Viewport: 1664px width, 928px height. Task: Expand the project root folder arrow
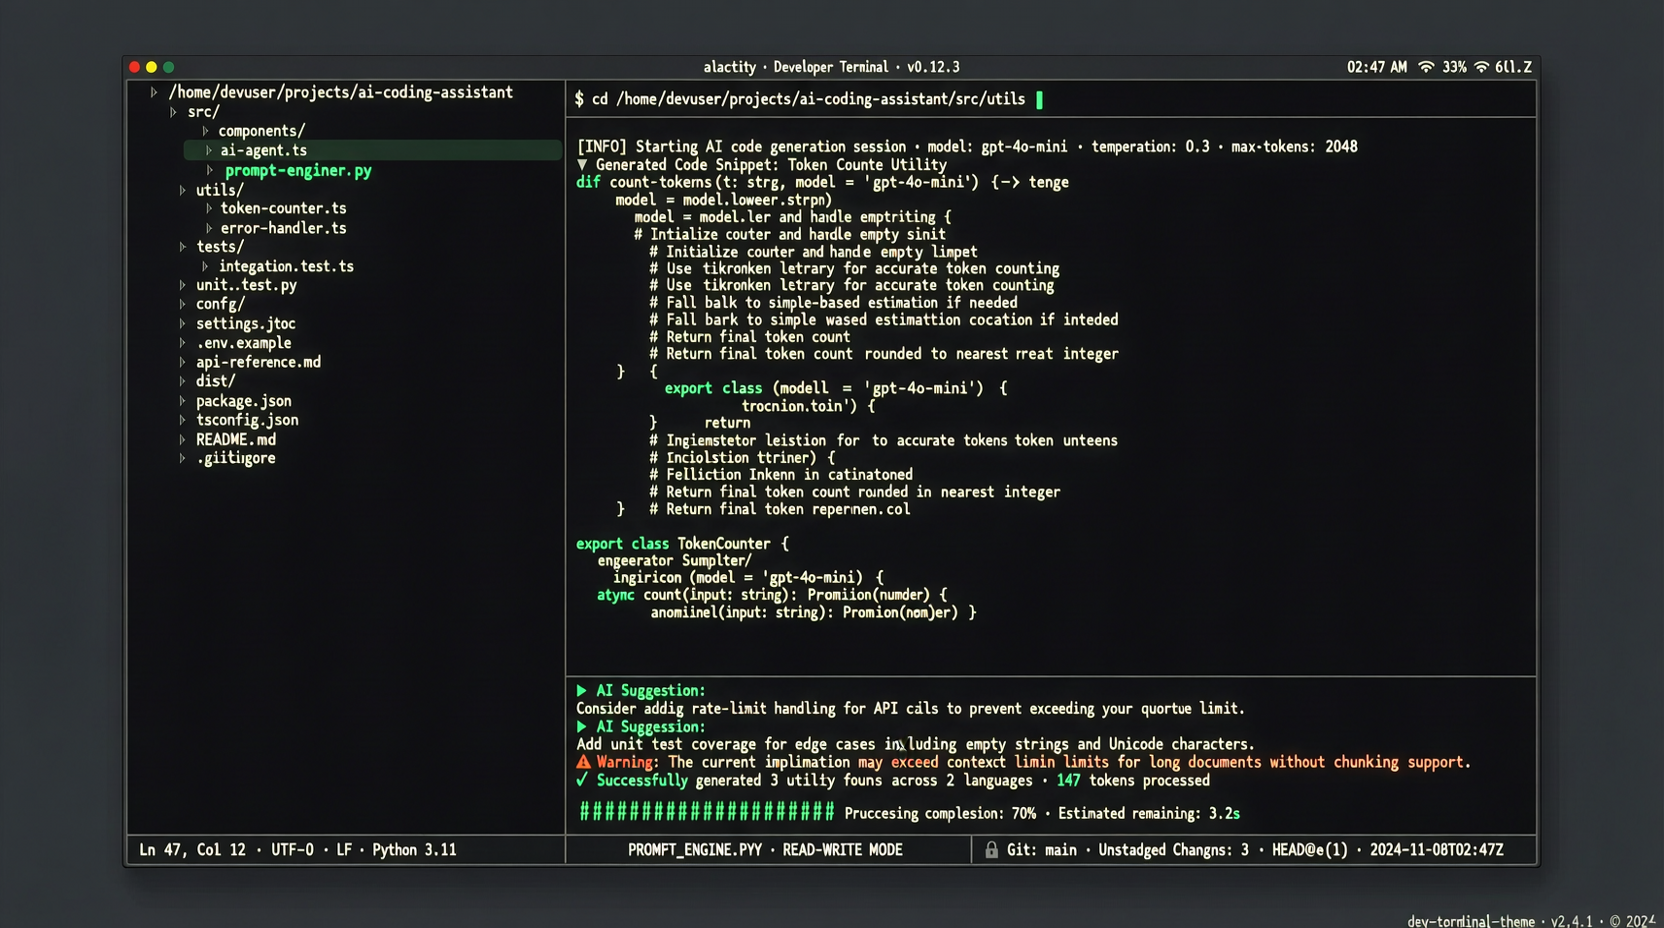point(154,92)
